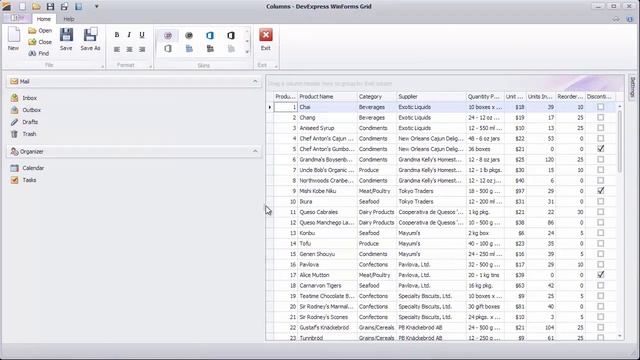Align text left in Format group
This screenshot has width=640, height=360.
117,49
